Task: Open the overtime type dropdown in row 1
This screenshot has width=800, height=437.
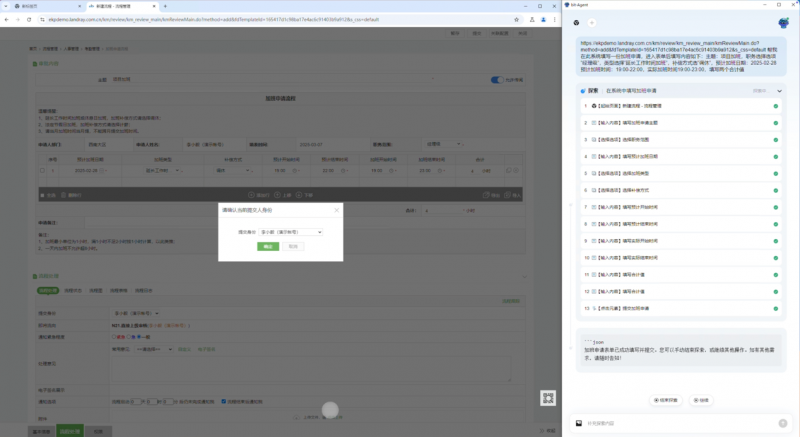Action: coord(162,170)
